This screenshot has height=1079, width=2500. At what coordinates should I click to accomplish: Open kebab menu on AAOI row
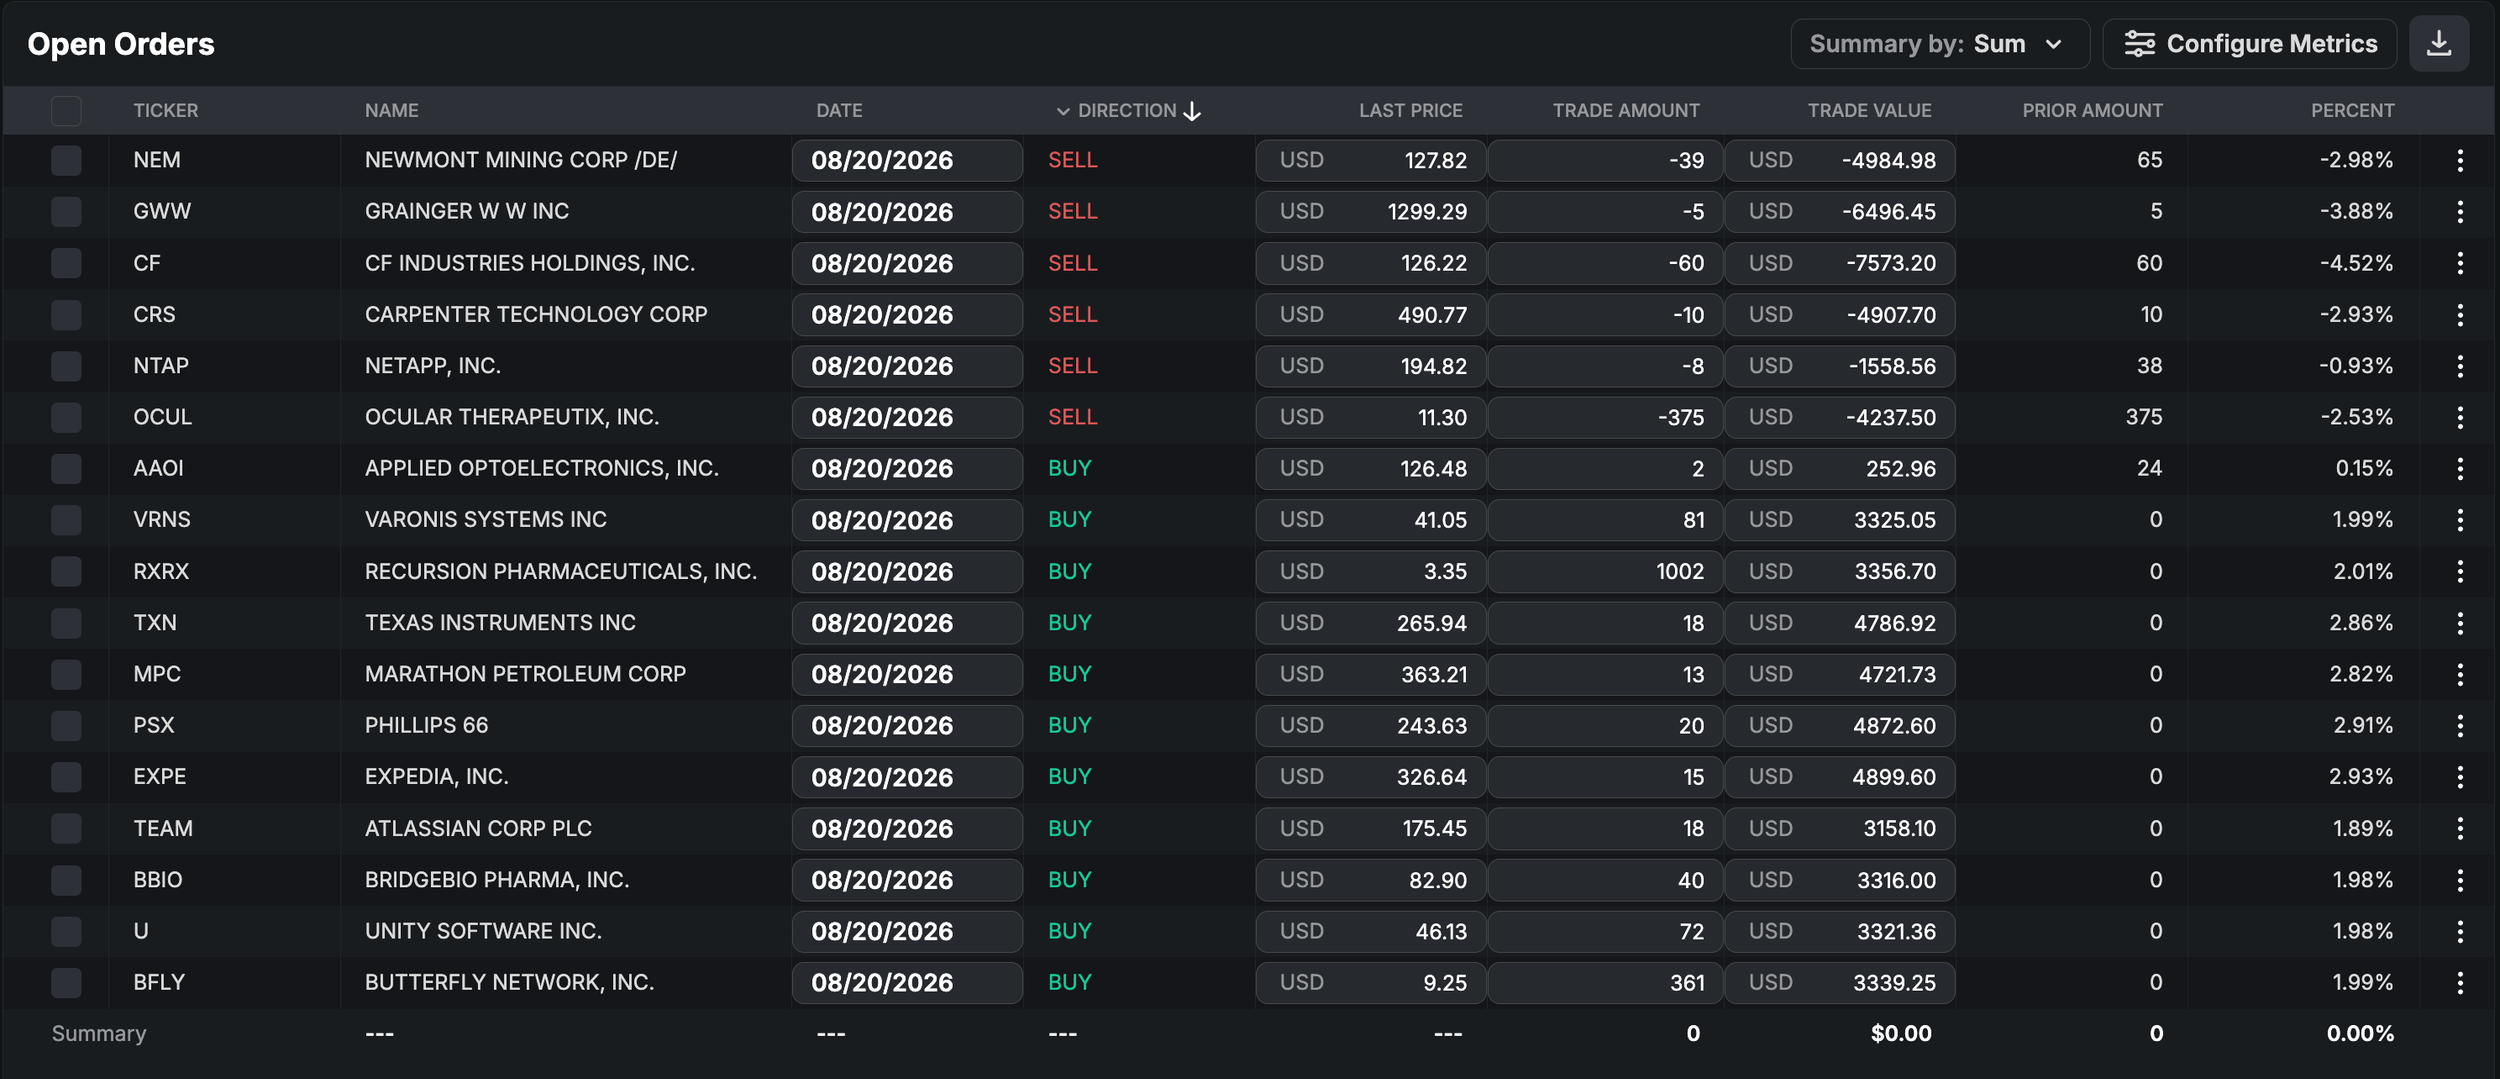pyautogui.click(x=2460, y=468)
